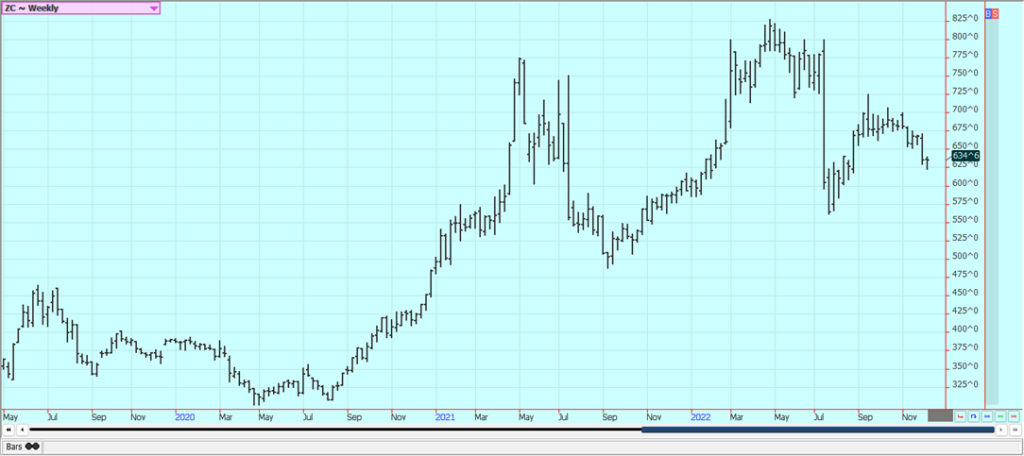
Task: Click the 825^0 price axis label
Action: pyautogui.click(x=965, y=18)
